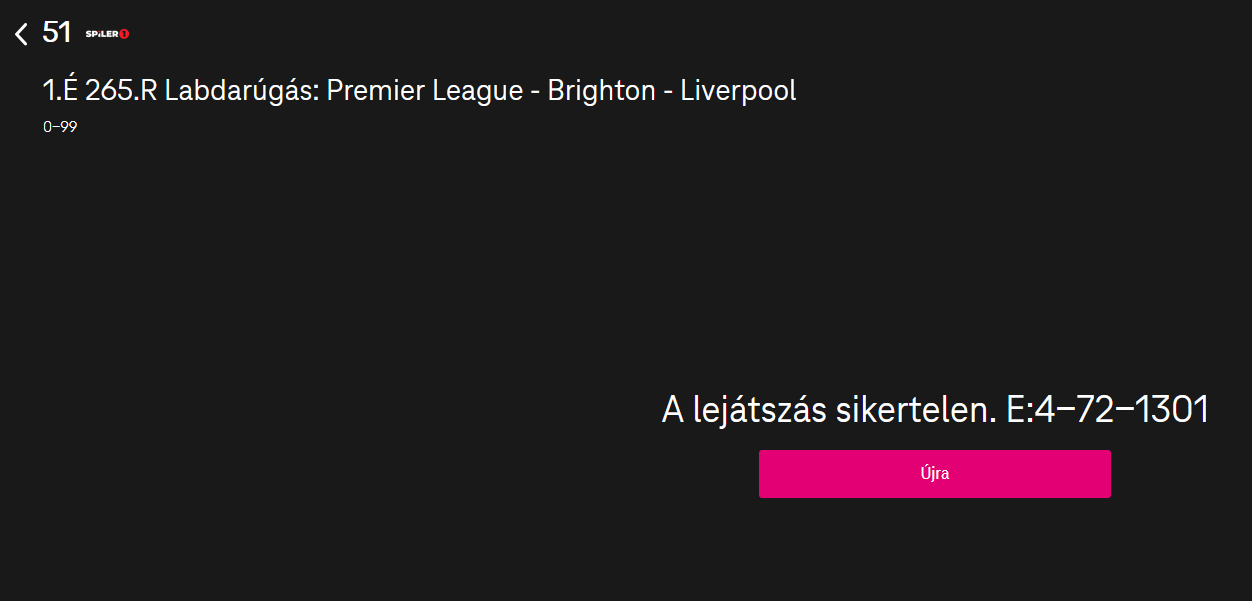This screenshot has height=601, width=1252.
Task: Click 'Premier League' in the program title
Action: pyautogui.click(x=425, y=91)
